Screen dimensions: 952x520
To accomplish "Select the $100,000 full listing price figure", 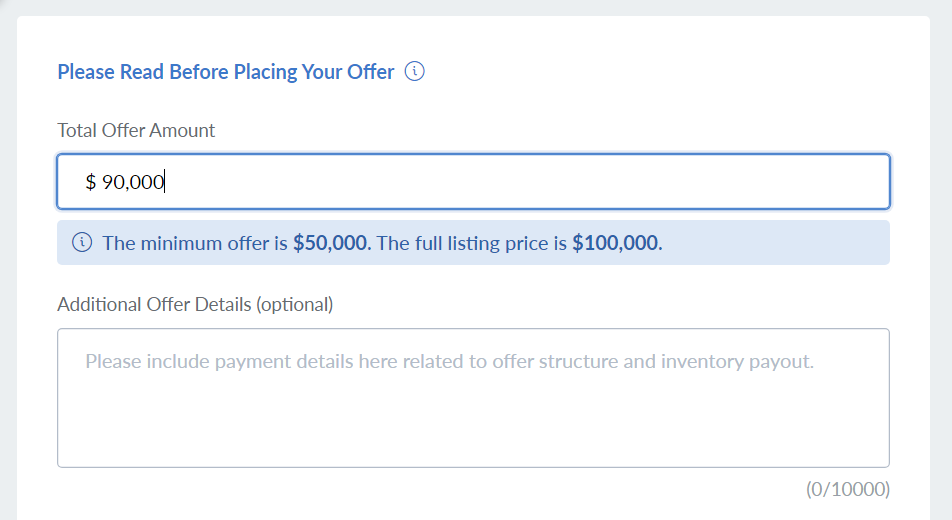I will (615, 243).
